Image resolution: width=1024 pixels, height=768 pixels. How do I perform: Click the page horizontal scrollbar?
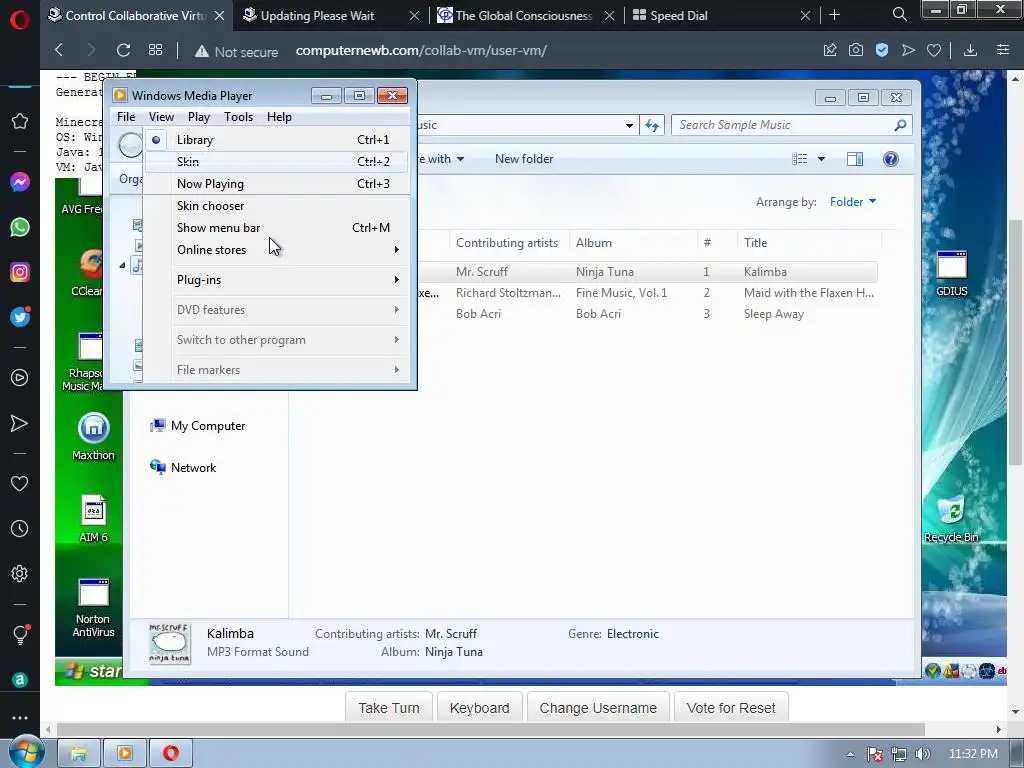[490, 729]
